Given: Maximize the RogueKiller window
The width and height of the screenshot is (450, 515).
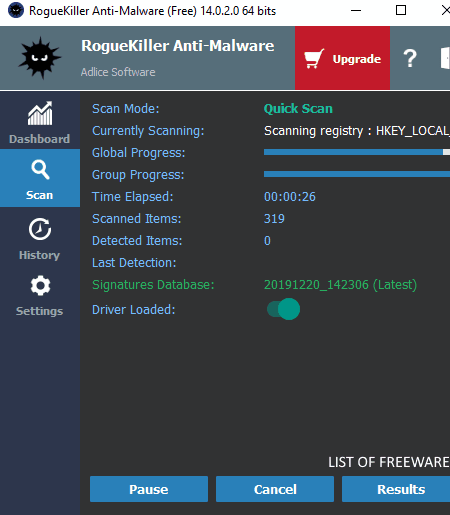Looking at the screenshot, I should point(401,11).
